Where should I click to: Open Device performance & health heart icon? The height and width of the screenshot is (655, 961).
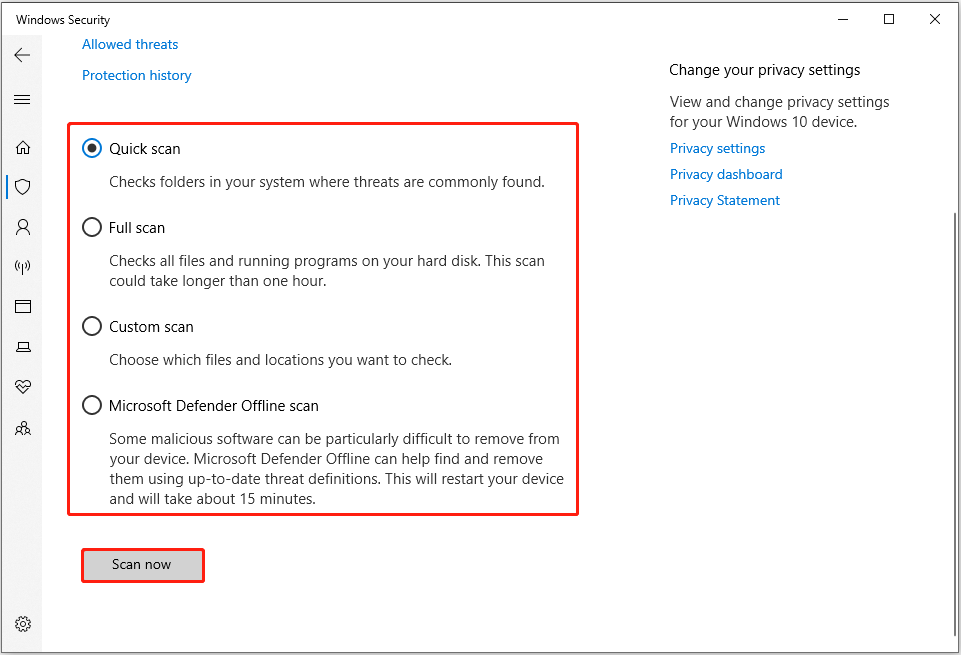point(22,387)
